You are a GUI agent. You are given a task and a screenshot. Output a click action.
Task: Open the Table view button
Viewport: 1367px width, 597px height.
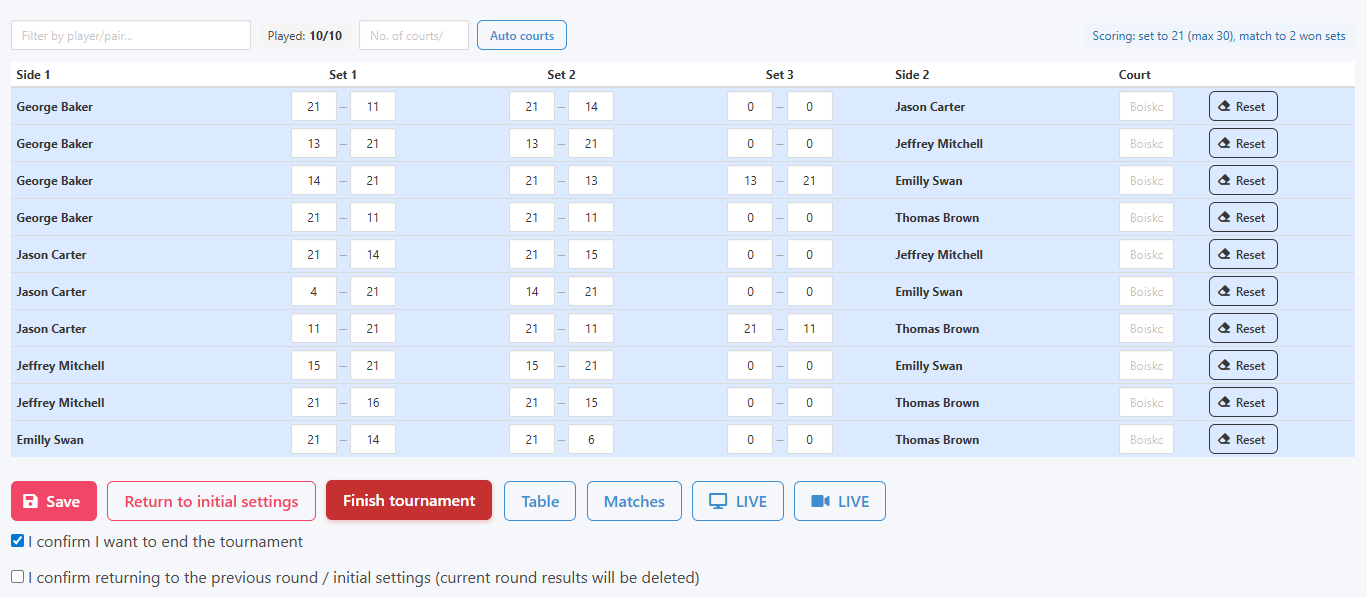click(x=540, y=501)
